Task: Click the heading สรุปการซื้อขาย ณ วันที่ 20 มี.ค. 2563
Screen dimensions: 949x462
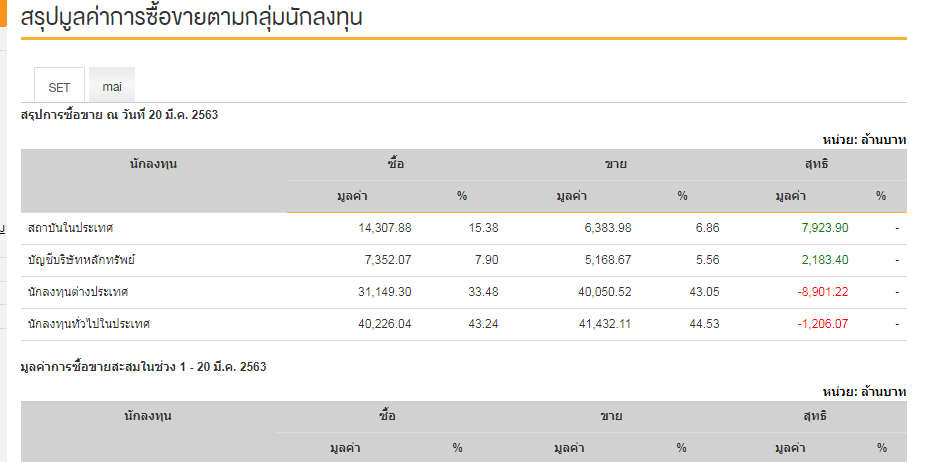Action: pos(120,115)
